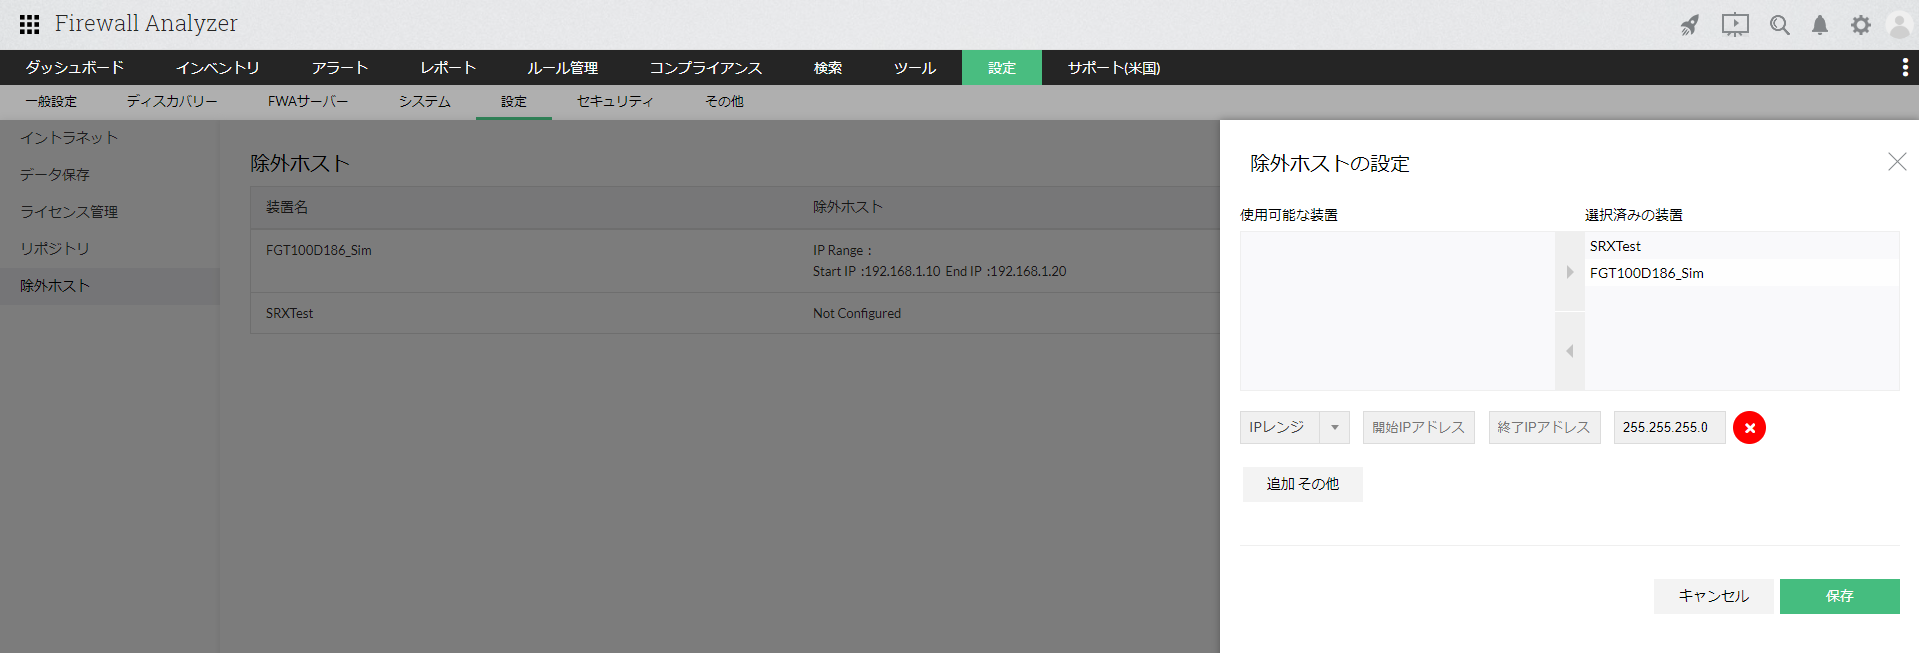Open レポート menu
Screen dimensions: 1919x653
[447, 67]
